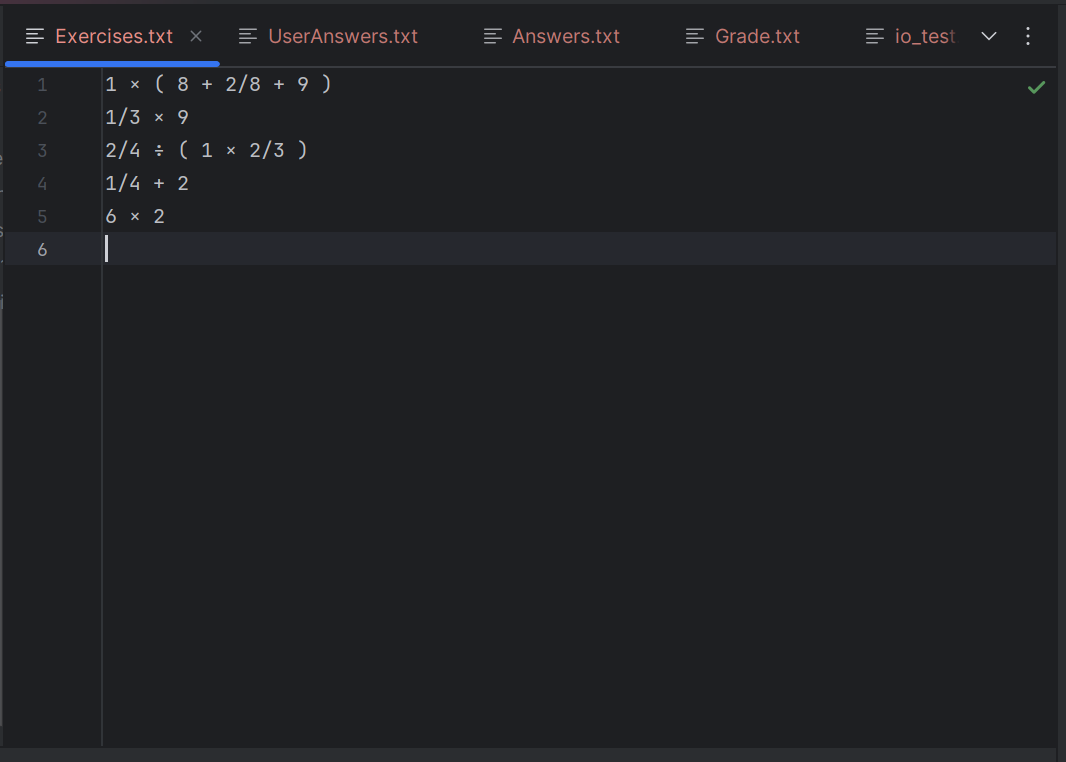Click line number 6 in the gutter
This screenshot has height=762, width=1066.
coord(42,250)
